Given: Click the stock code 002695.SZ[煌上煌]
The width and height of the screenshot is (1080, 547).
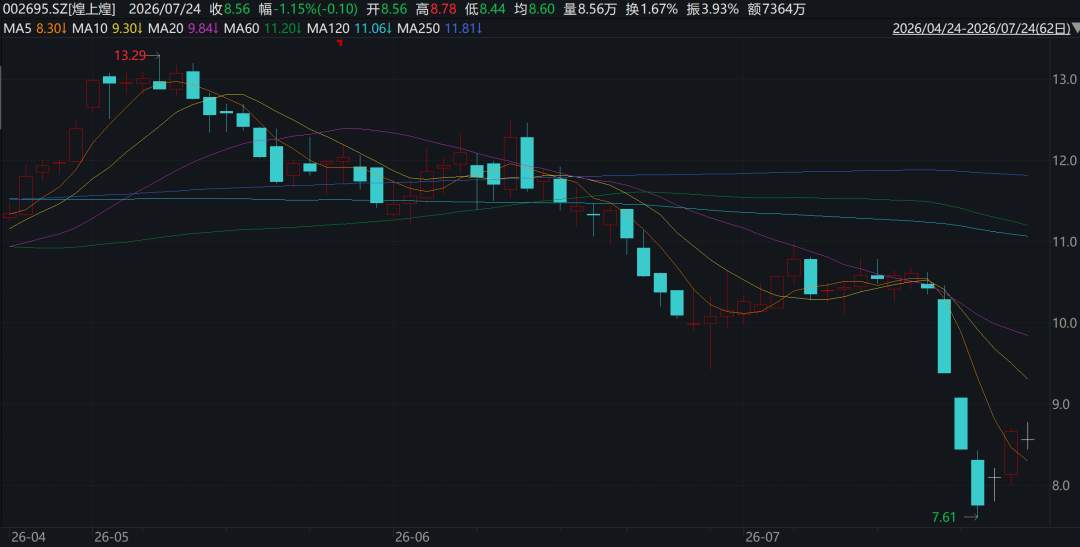Looking at the screenshot, I should 60,9.
